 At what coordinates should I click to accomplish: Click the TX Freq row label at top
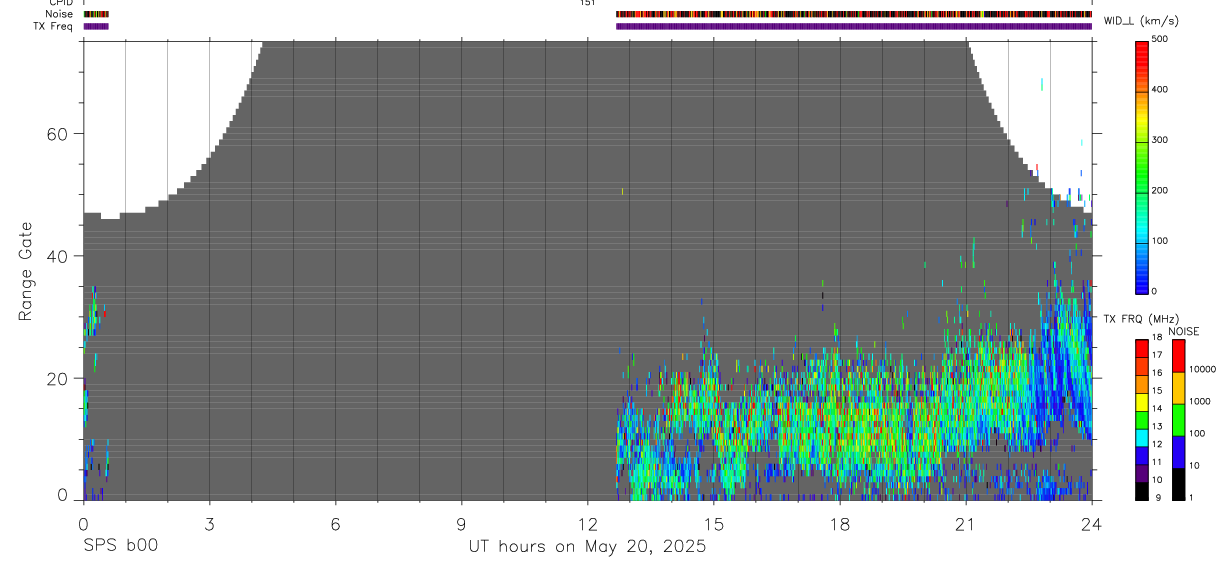53,26
